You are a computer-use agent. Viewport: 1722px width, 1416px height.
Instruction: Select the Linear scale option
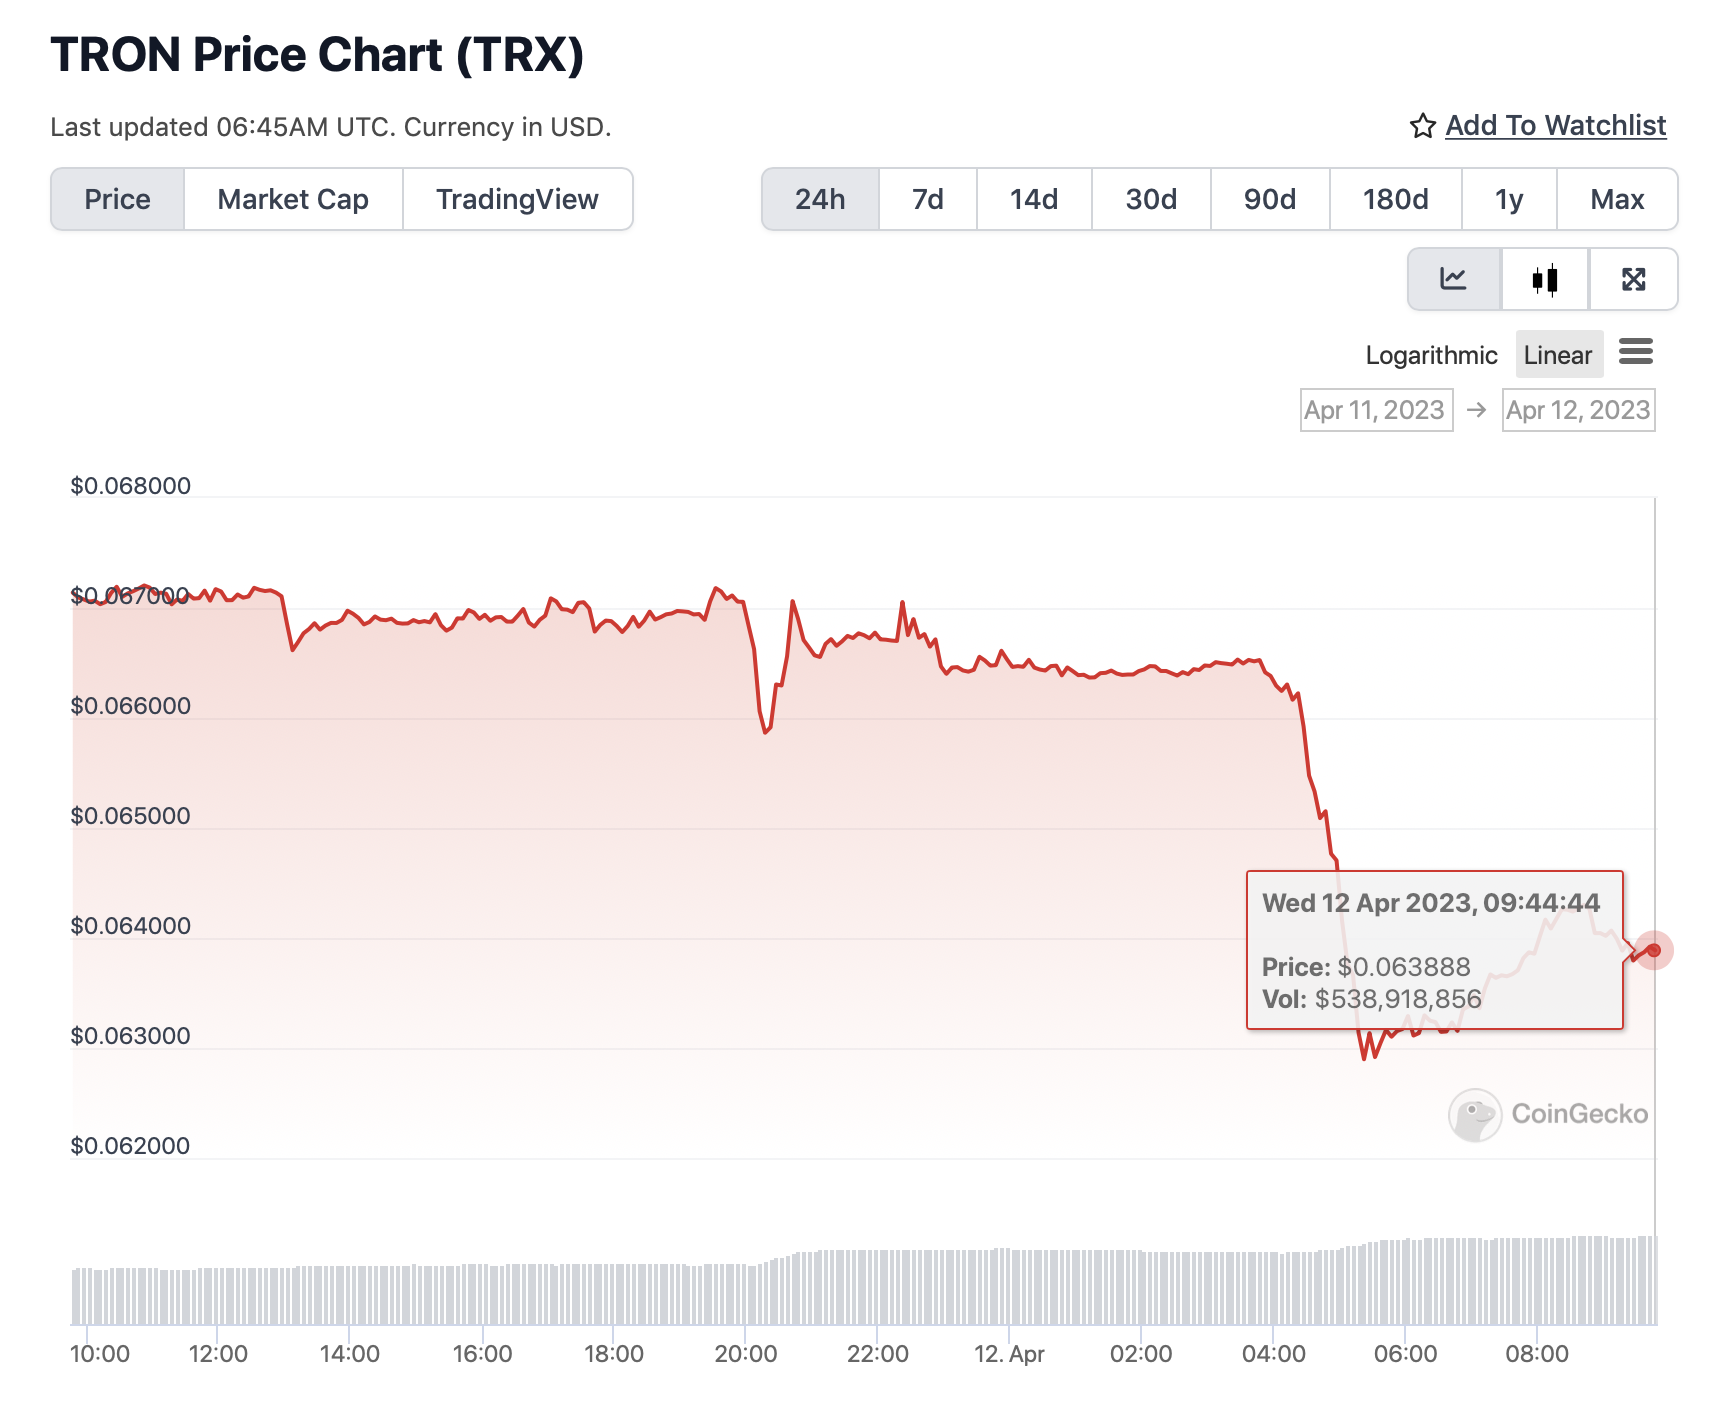(1558, 355)
